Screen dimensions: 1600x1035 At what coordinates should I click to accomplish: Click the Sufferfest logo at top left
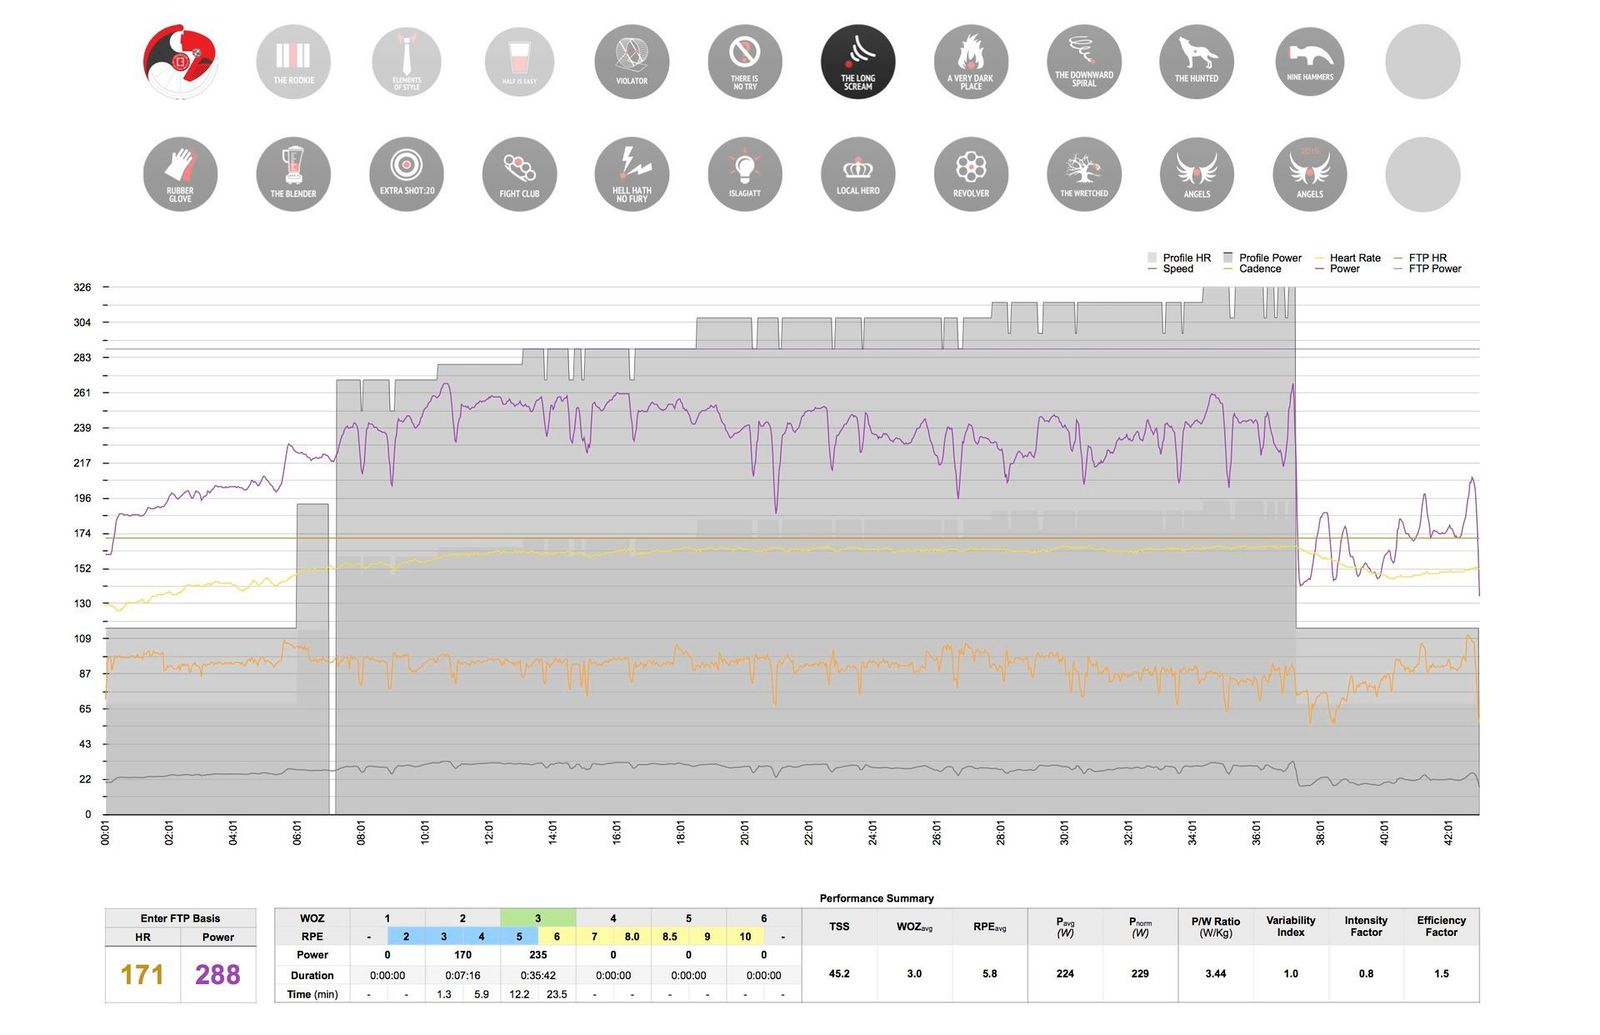(x=180, y=62)
